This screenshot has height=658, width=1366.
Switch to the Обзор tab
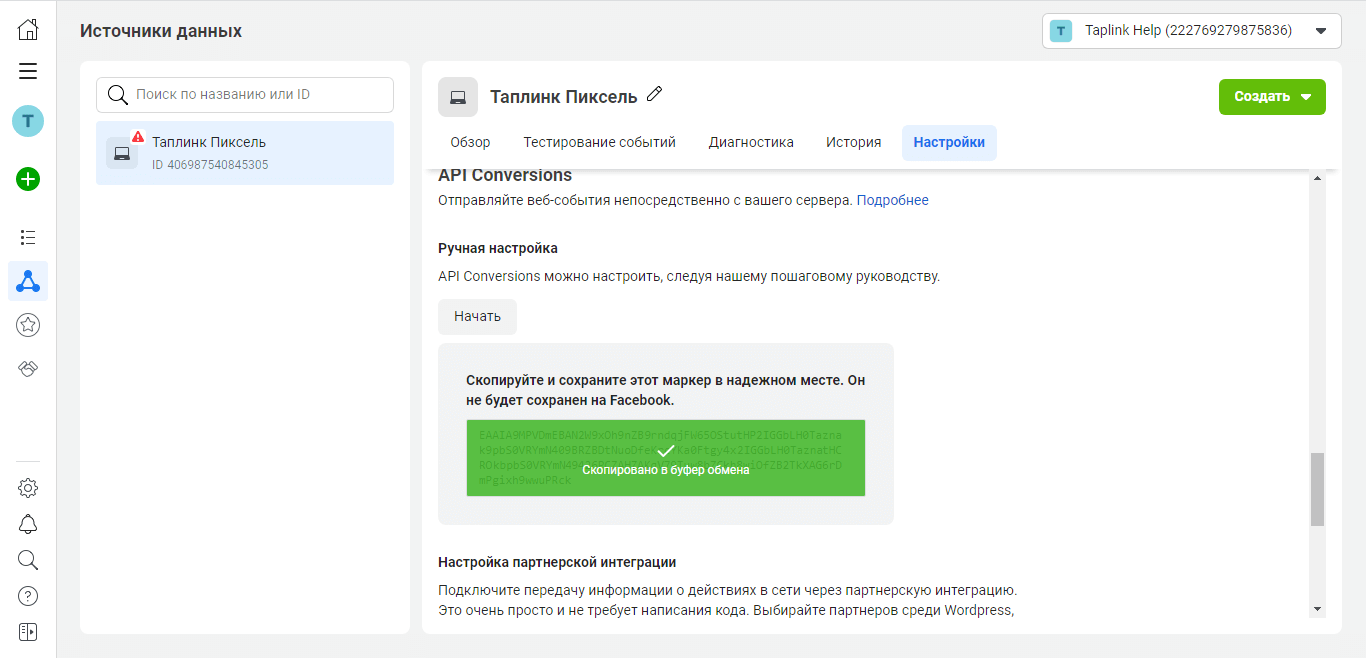(x=470, y=142)
